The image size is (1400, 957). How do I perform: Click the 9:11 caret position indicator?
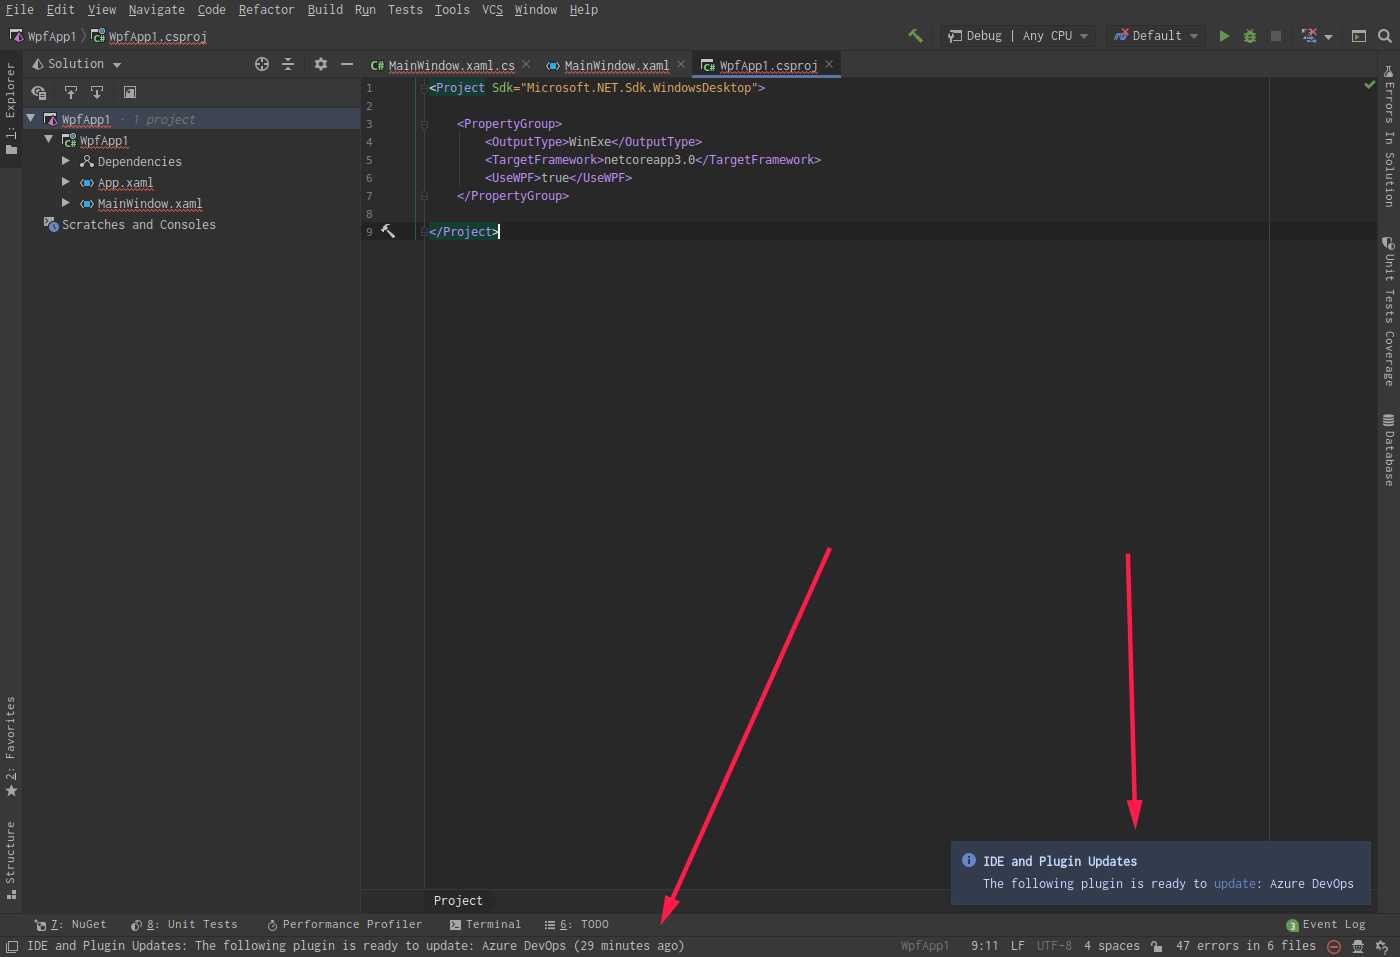pos(984,946)
